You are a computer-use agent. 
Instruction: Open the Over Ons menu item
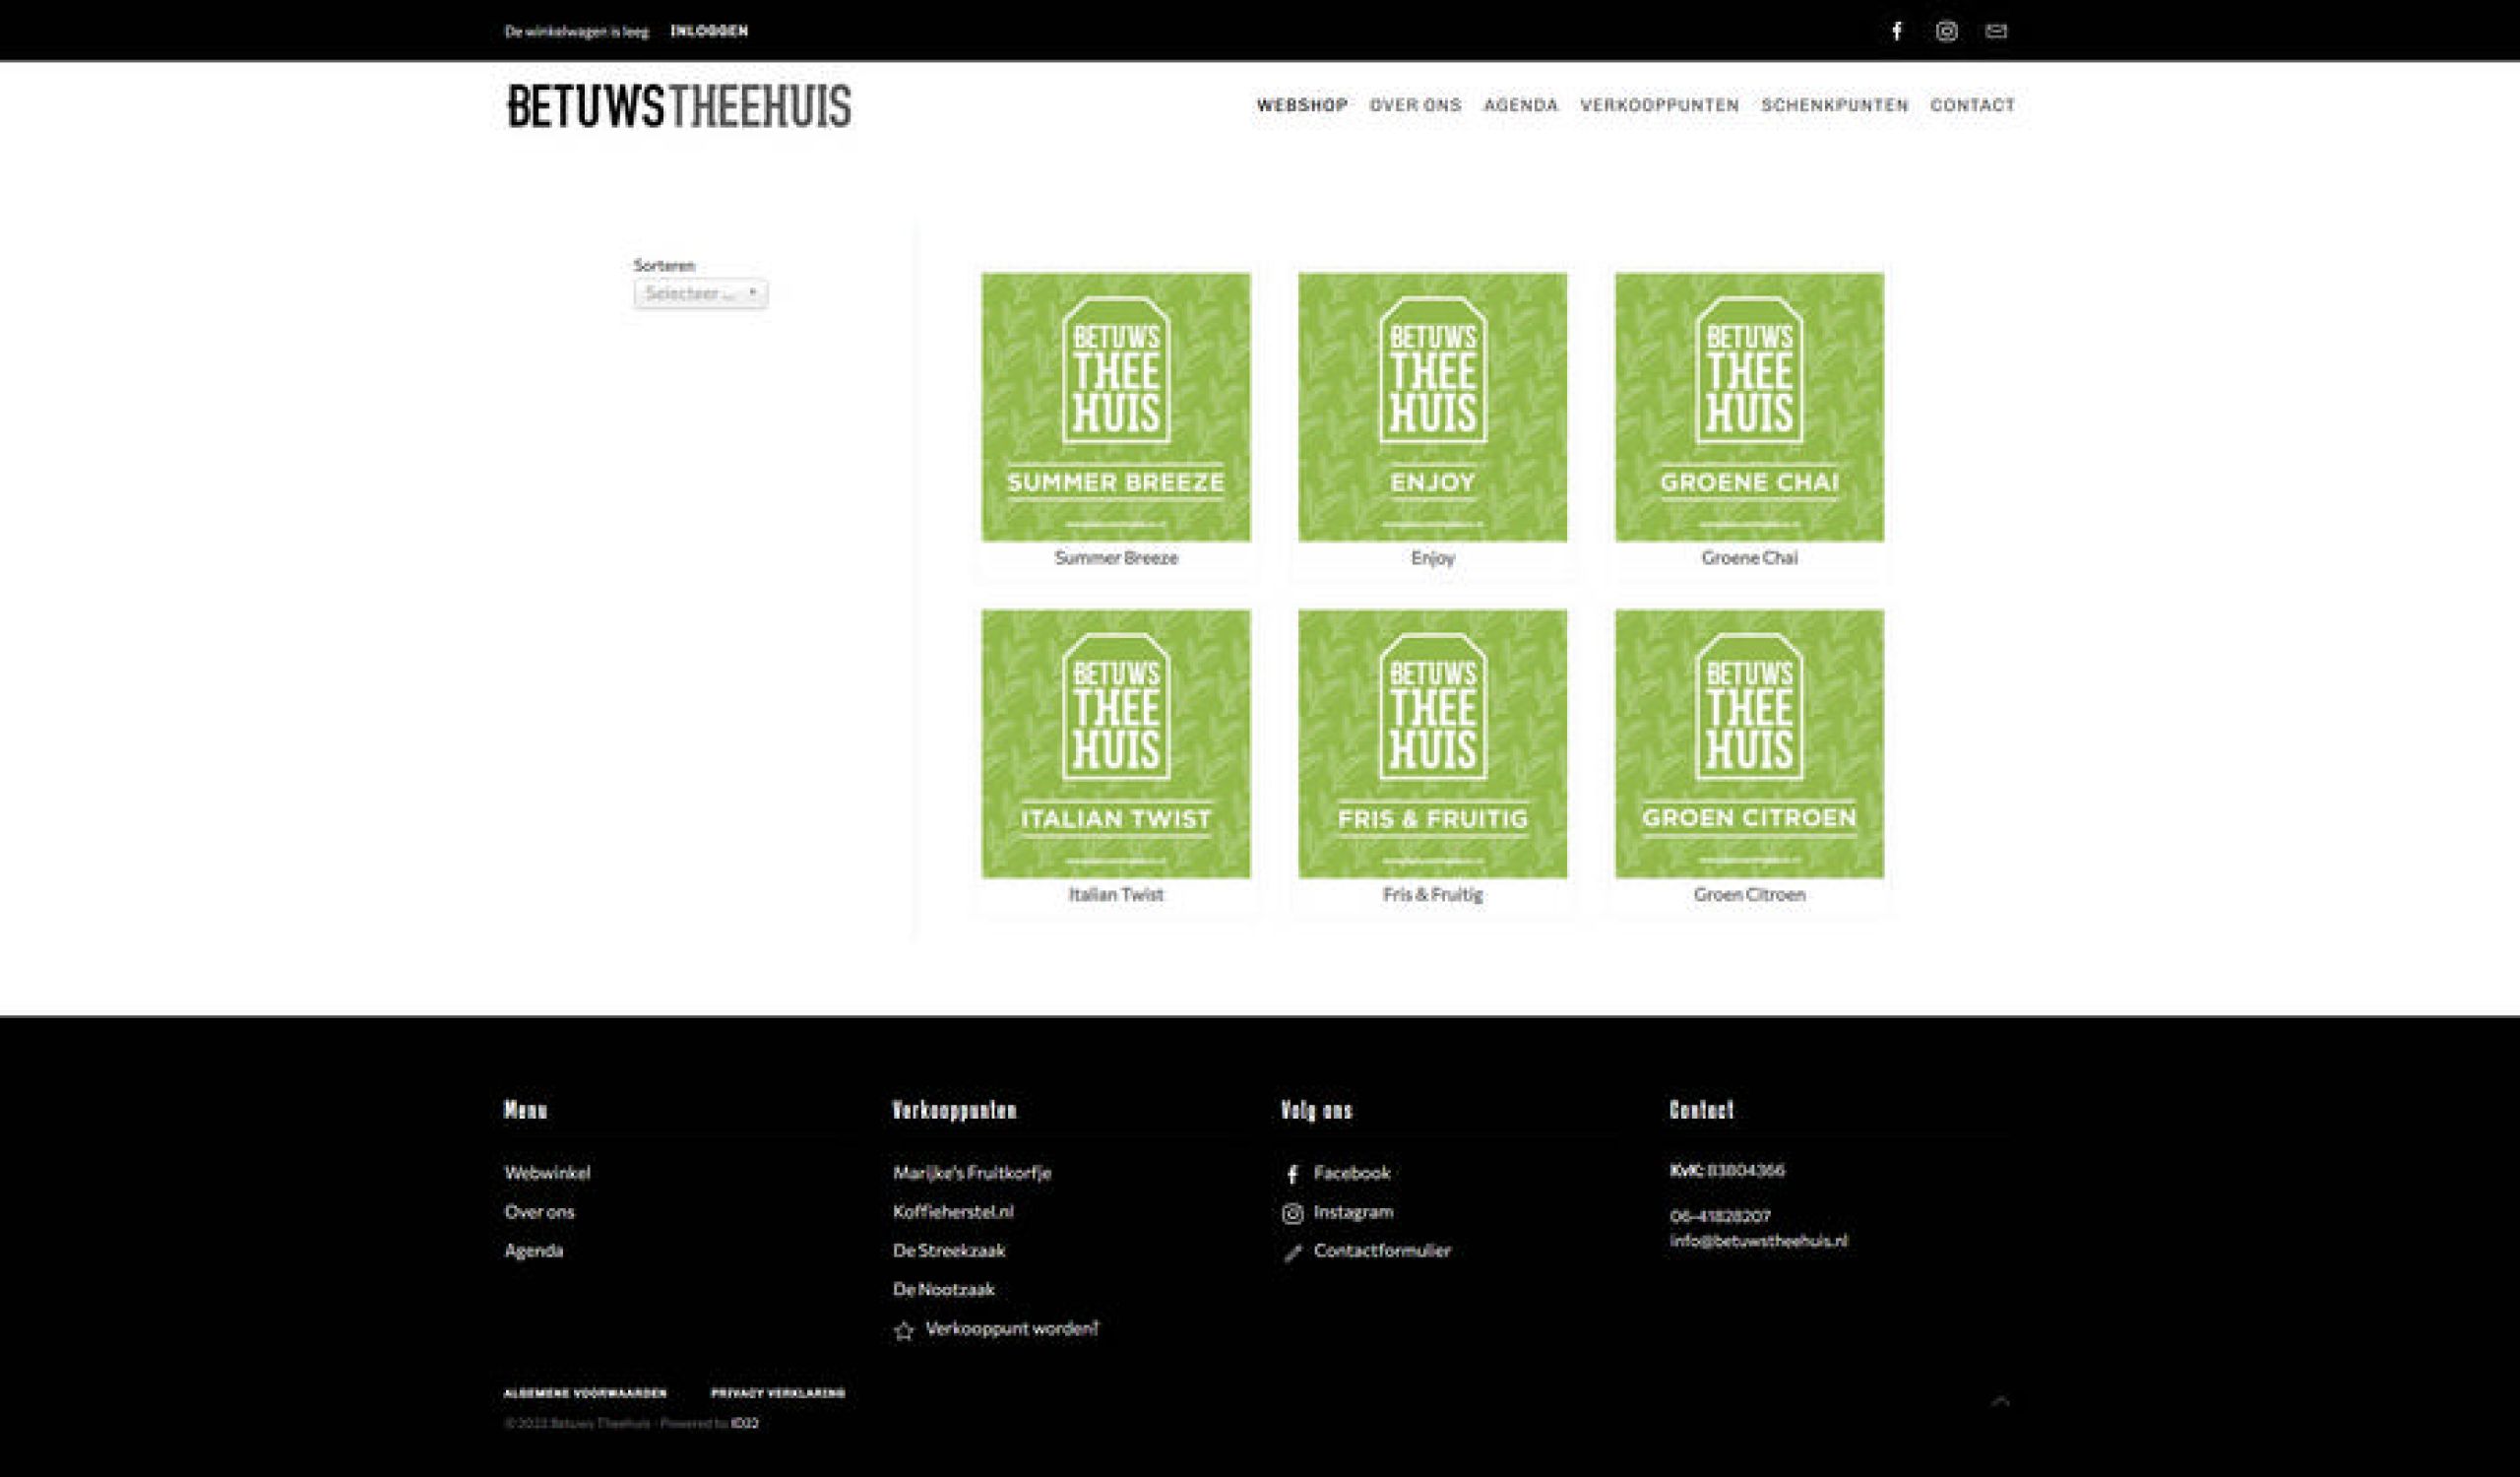pyautogui.click(x=1415, y=105)
